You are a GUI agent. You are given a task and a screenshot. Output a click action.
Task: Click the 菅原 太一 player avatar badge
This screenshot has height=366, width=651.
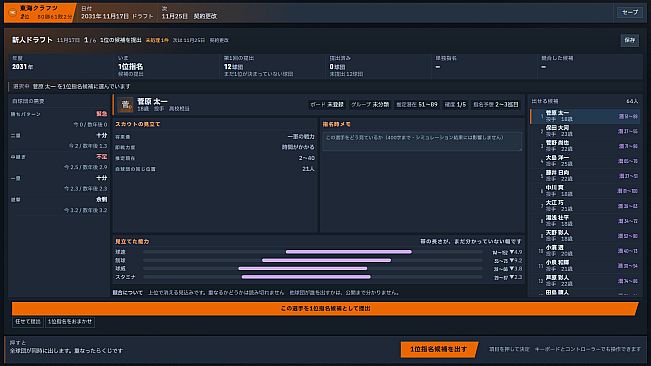click(125, 105)
